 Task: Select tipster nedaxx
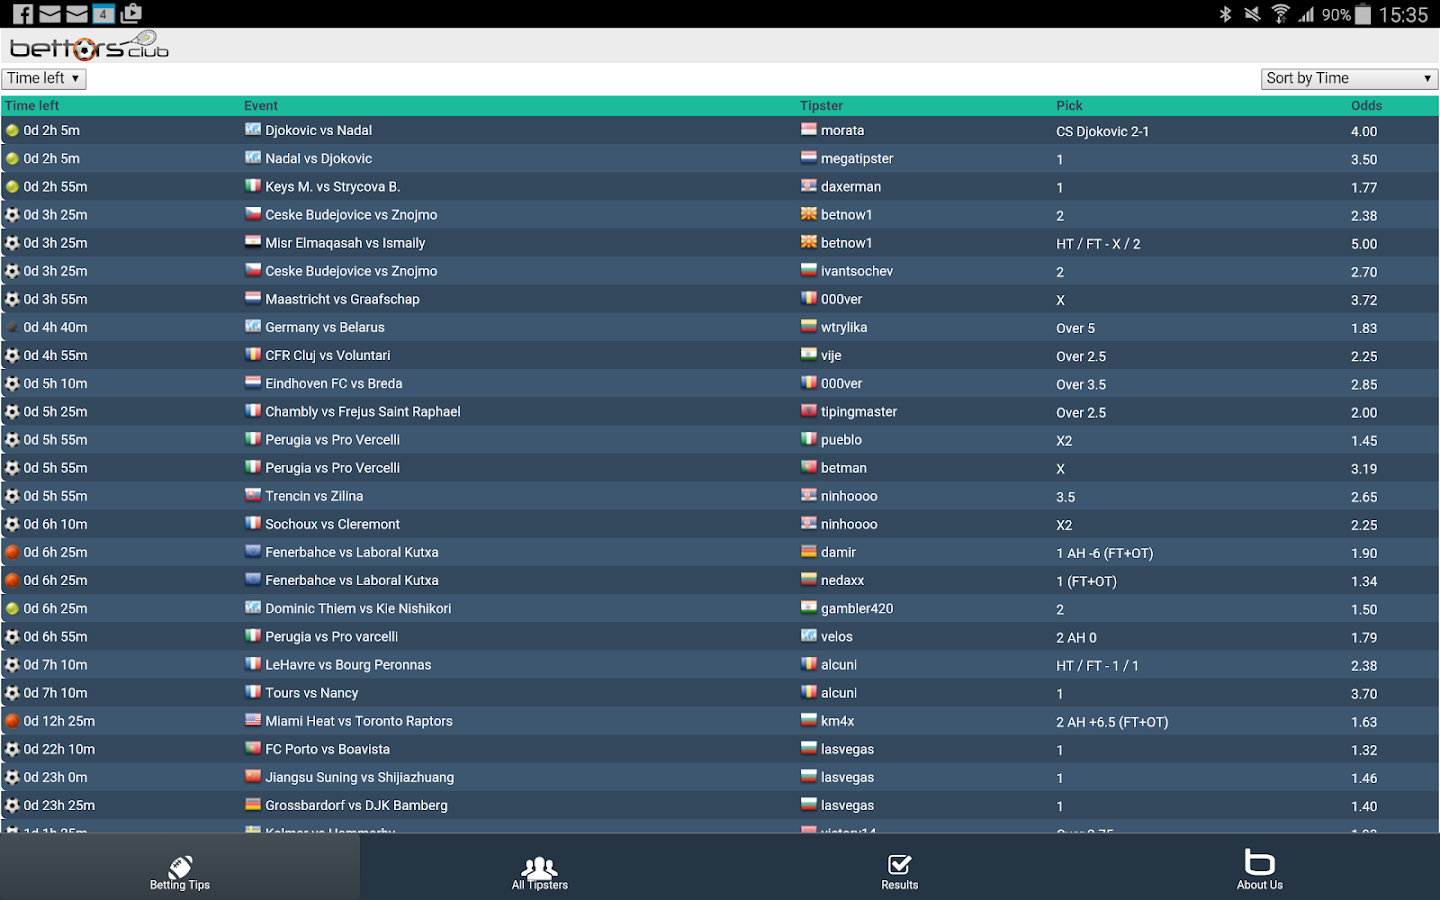pyautogui.click(x=842, y=581)
